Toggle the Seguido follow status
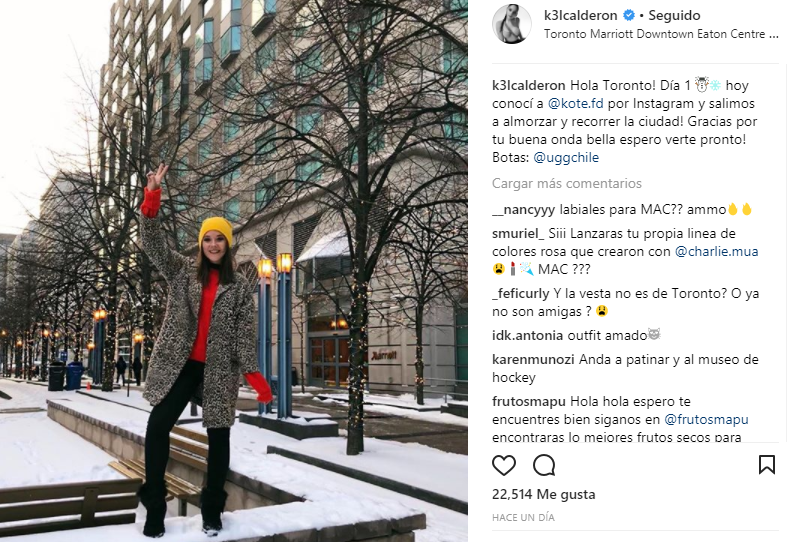 [x=674, y=16]
